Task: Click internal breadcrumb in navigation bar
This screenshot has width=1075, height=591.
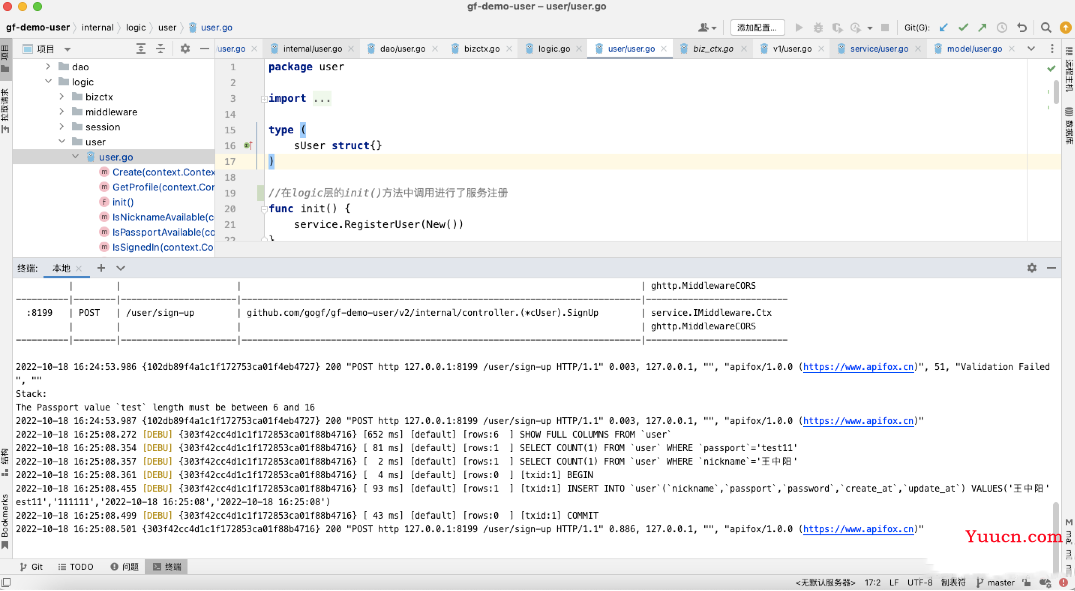Action: [x=97, y=27]
